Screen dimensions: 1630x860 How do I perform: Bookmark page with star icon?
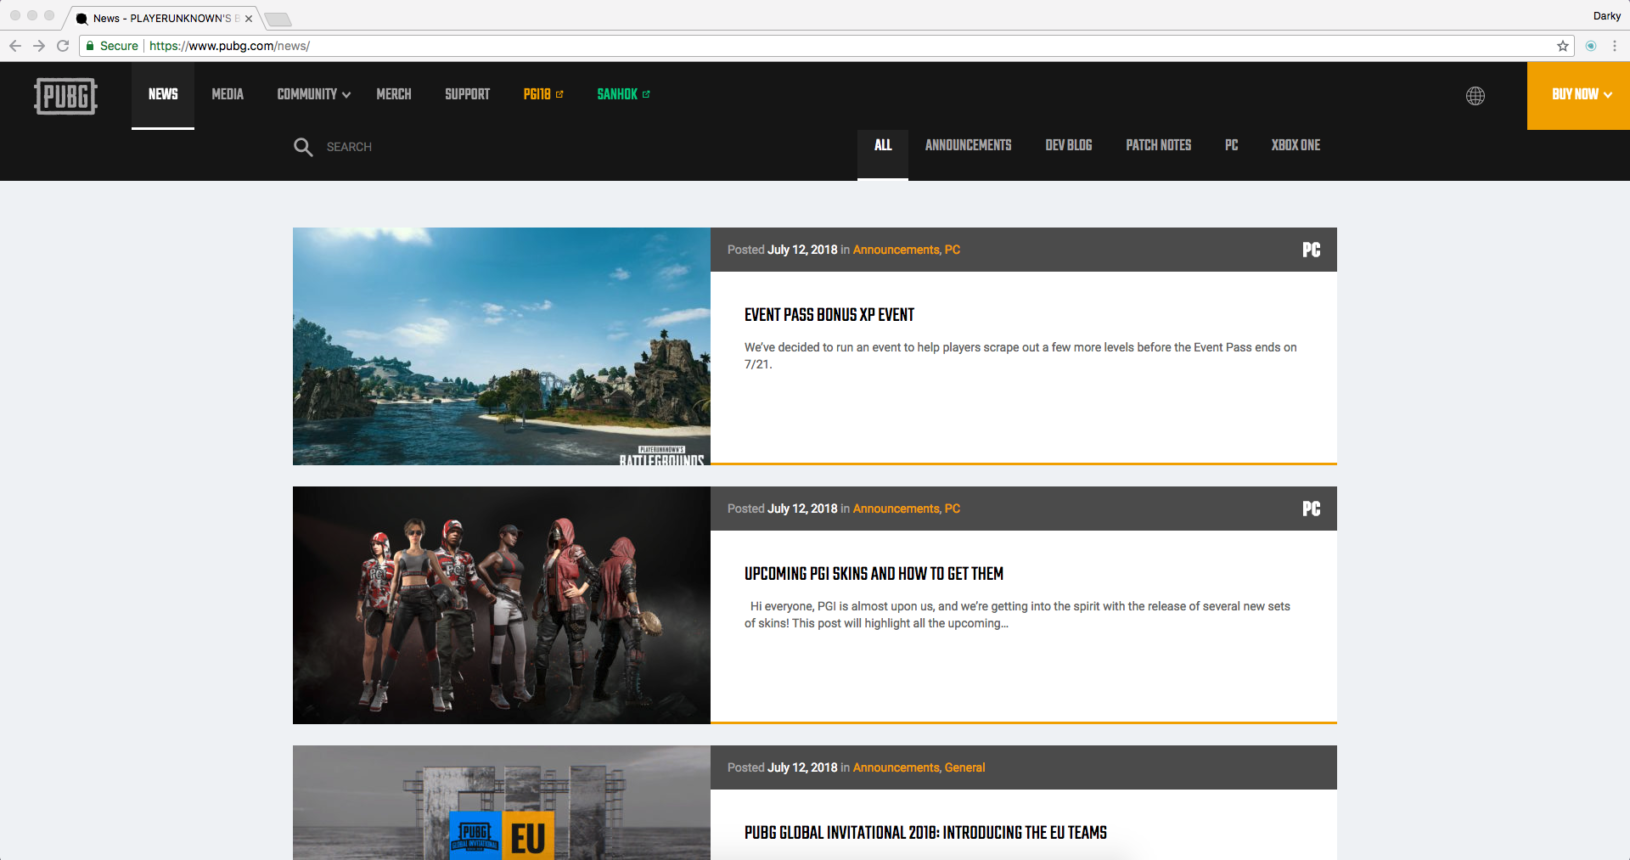click(x=1563, y=46)
